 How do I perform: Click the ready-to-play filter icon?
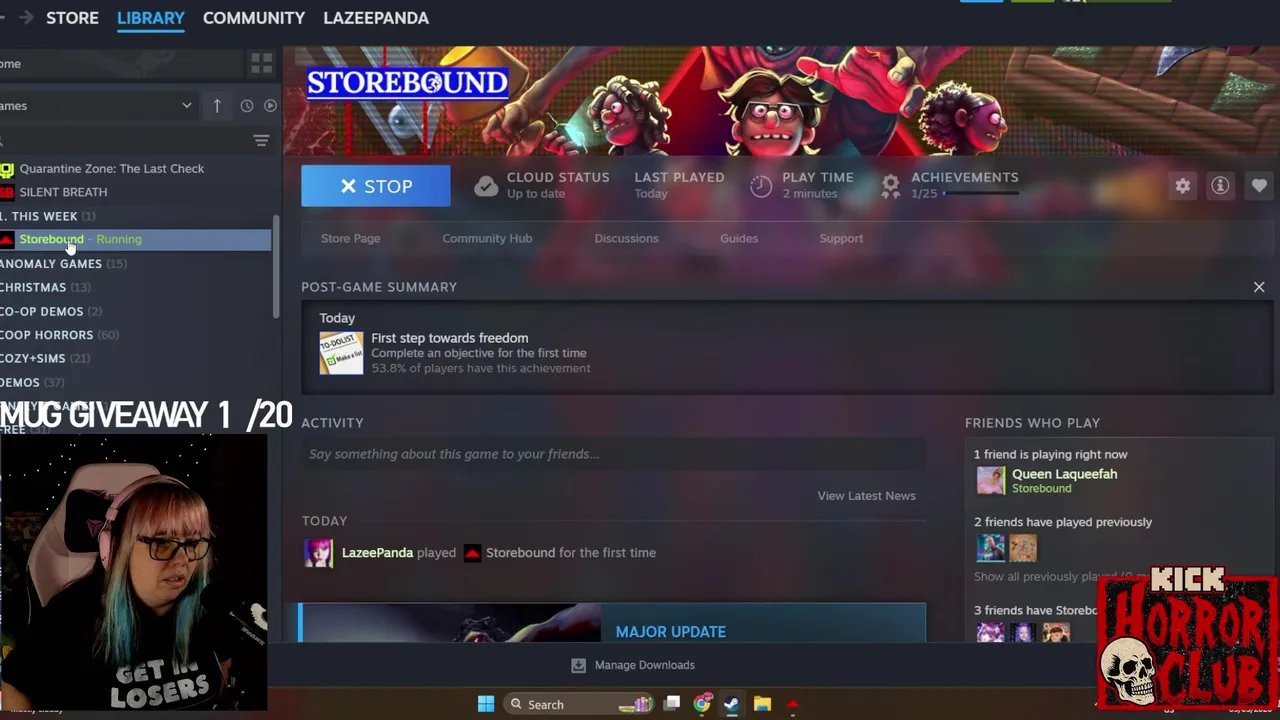270,106
